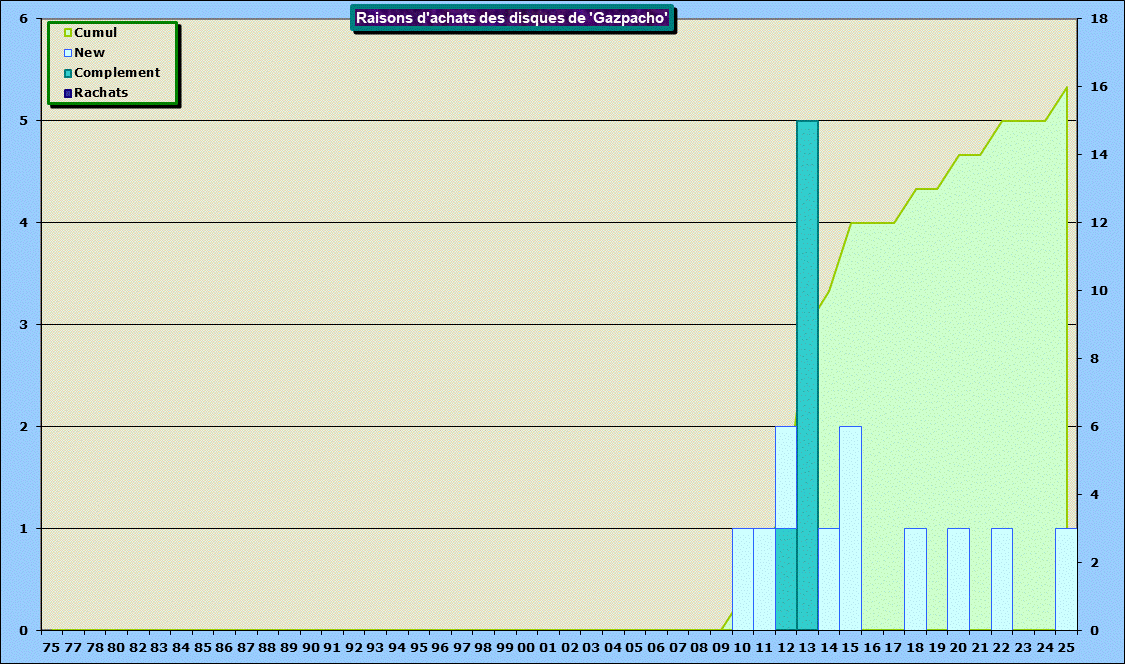Click the '75' label on the x-axis

point(52,648)
